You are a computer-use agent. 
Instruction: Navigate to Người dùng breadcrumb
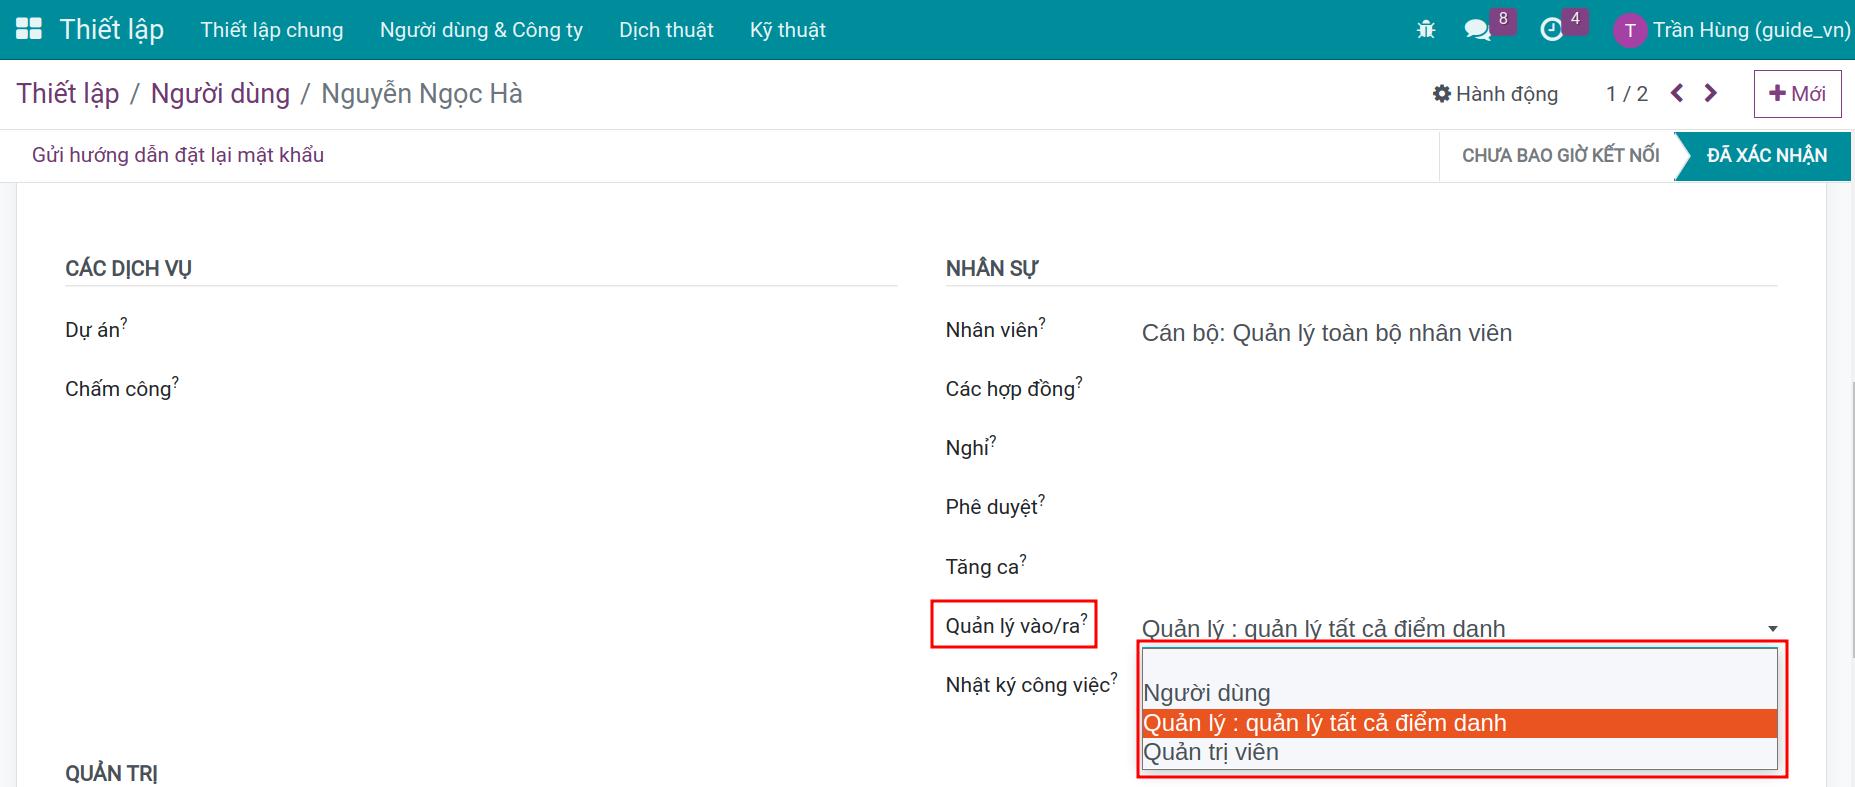point(220,94)
